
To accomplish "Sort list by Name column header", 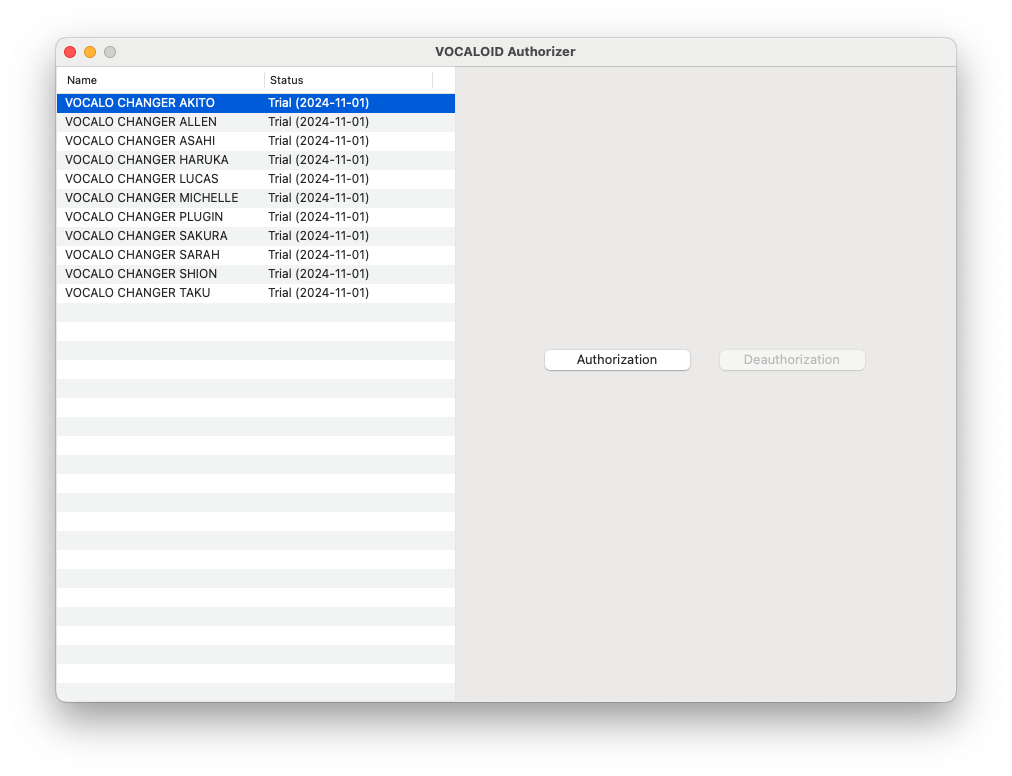I will 160,81.
